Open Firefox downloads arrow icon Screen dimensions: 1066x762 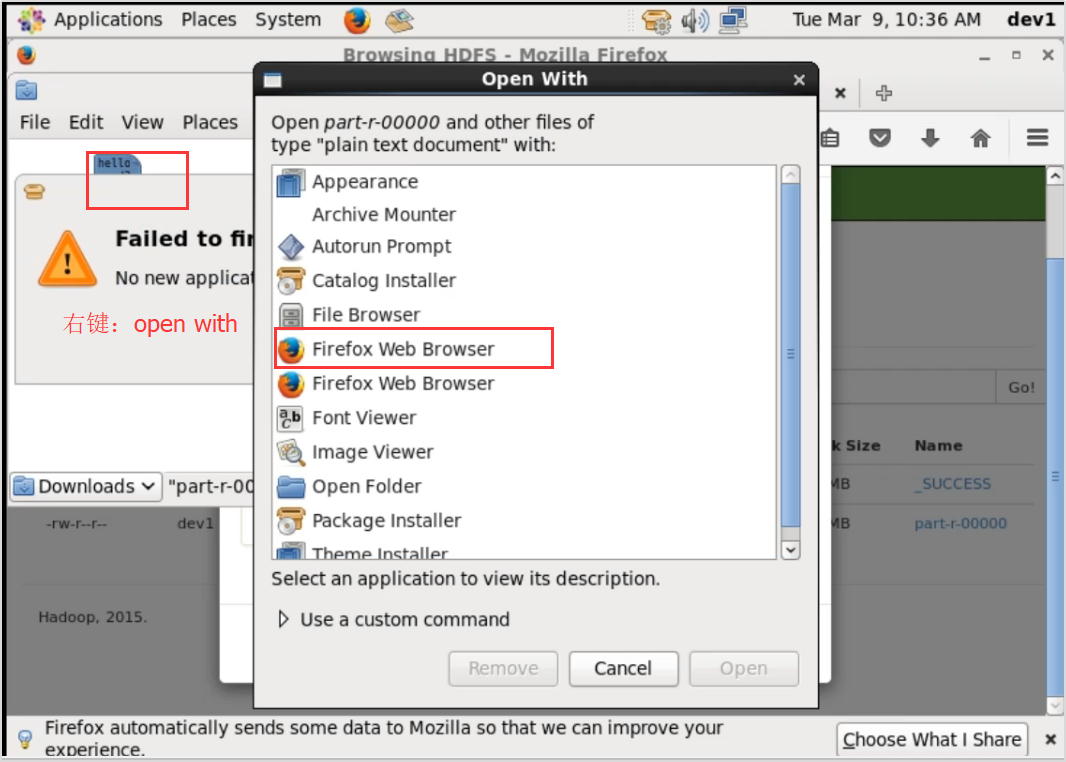coord(930,139)
